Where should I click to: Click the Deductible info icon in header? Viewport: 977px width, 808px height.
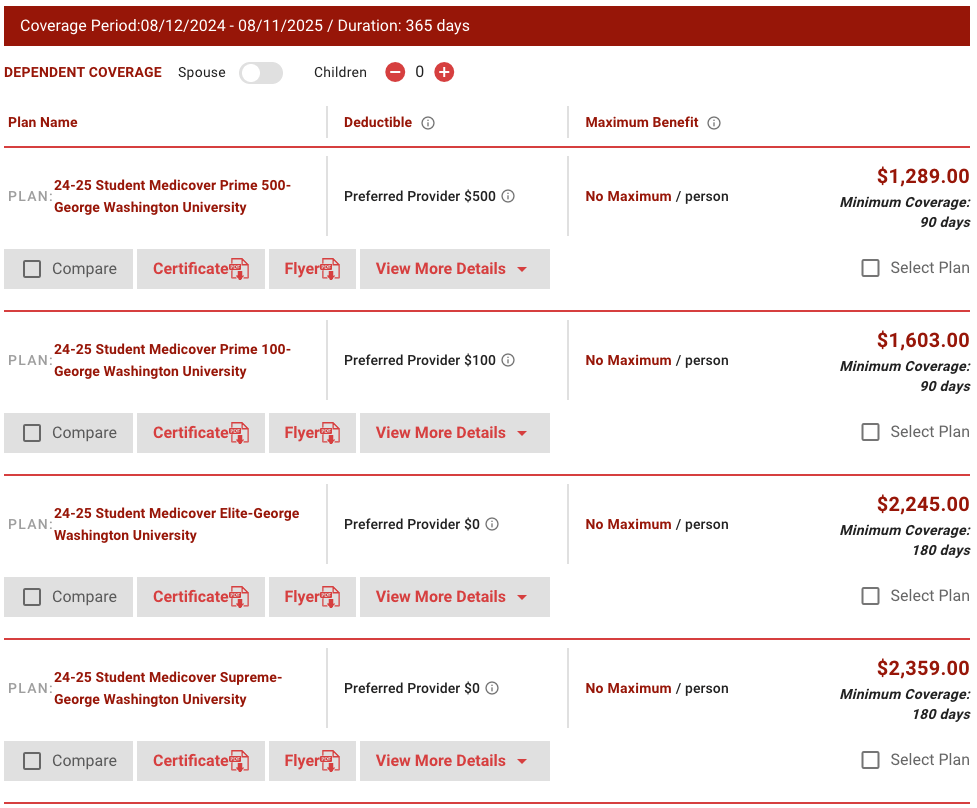[427, 123]
